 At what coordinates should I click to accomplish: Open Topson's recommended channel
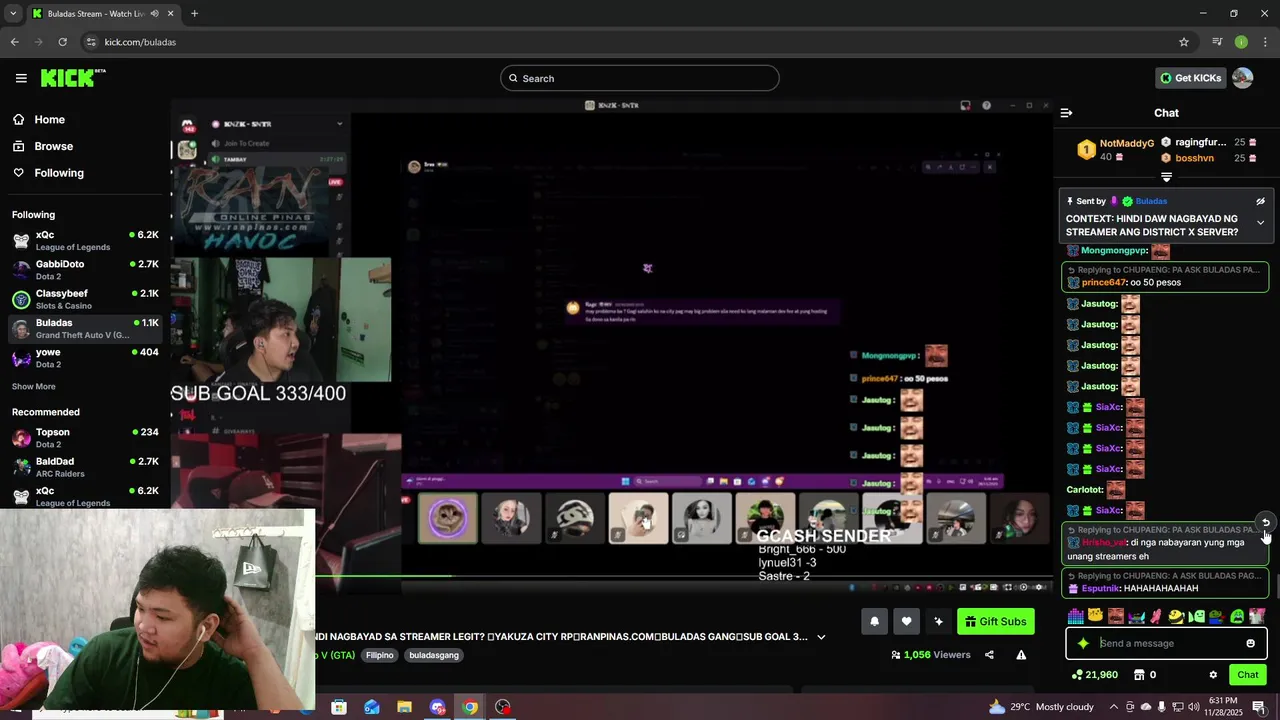[84, 438]
